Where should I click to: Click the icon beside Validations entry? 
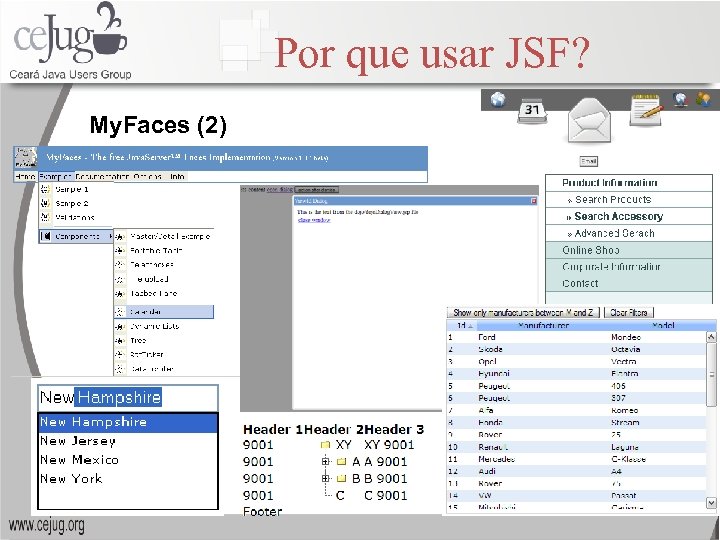[x=45, y=217]
